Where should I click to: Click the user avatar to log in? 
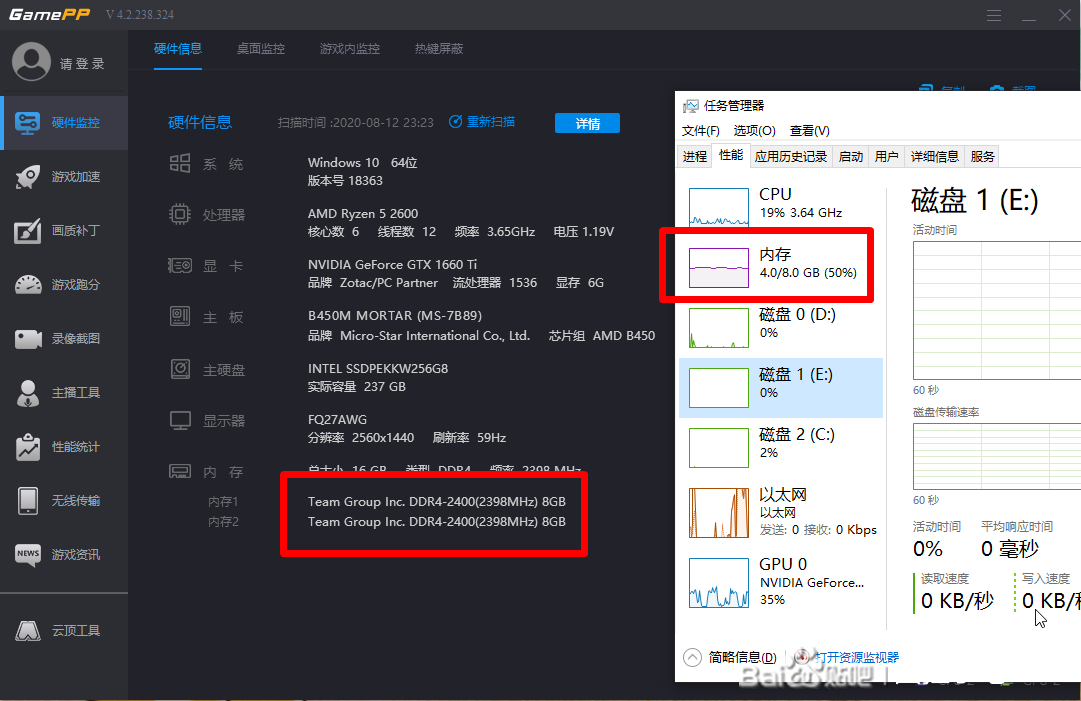tap(31, 61)
